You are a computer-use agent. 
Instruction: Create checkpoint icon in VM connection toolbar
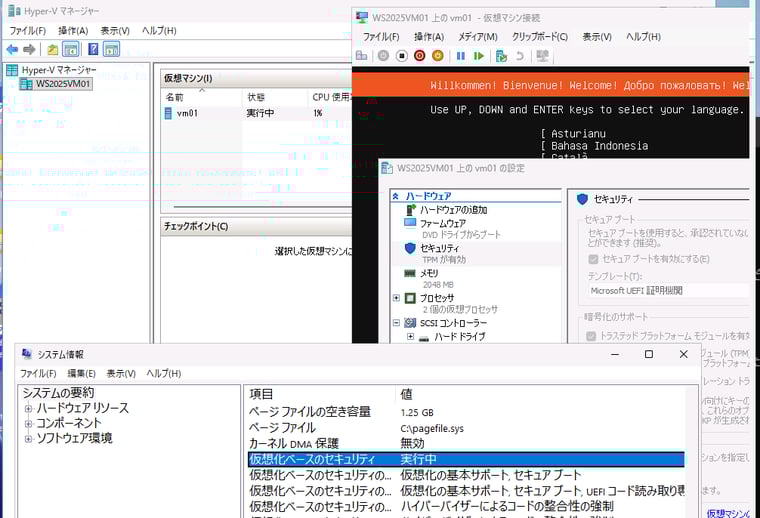coord(501,56)
